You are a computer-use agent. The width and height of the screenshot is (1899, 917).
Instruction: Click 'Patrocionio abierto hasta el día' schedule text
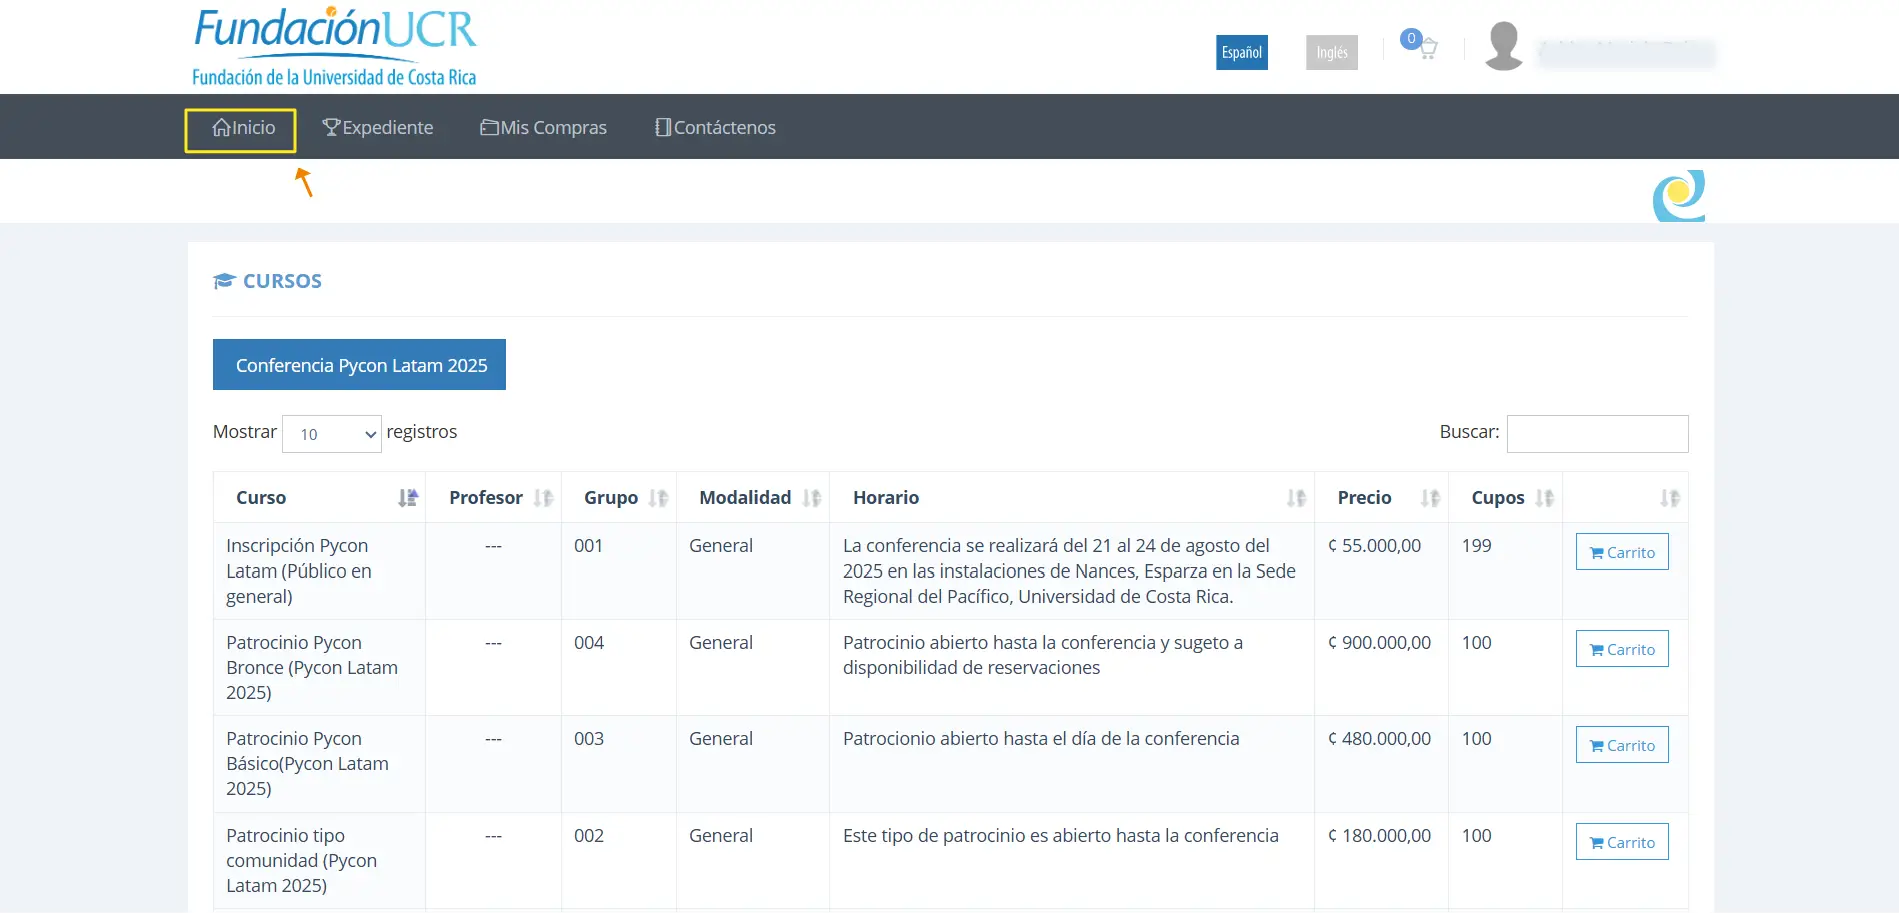[x=1041, y=739]
